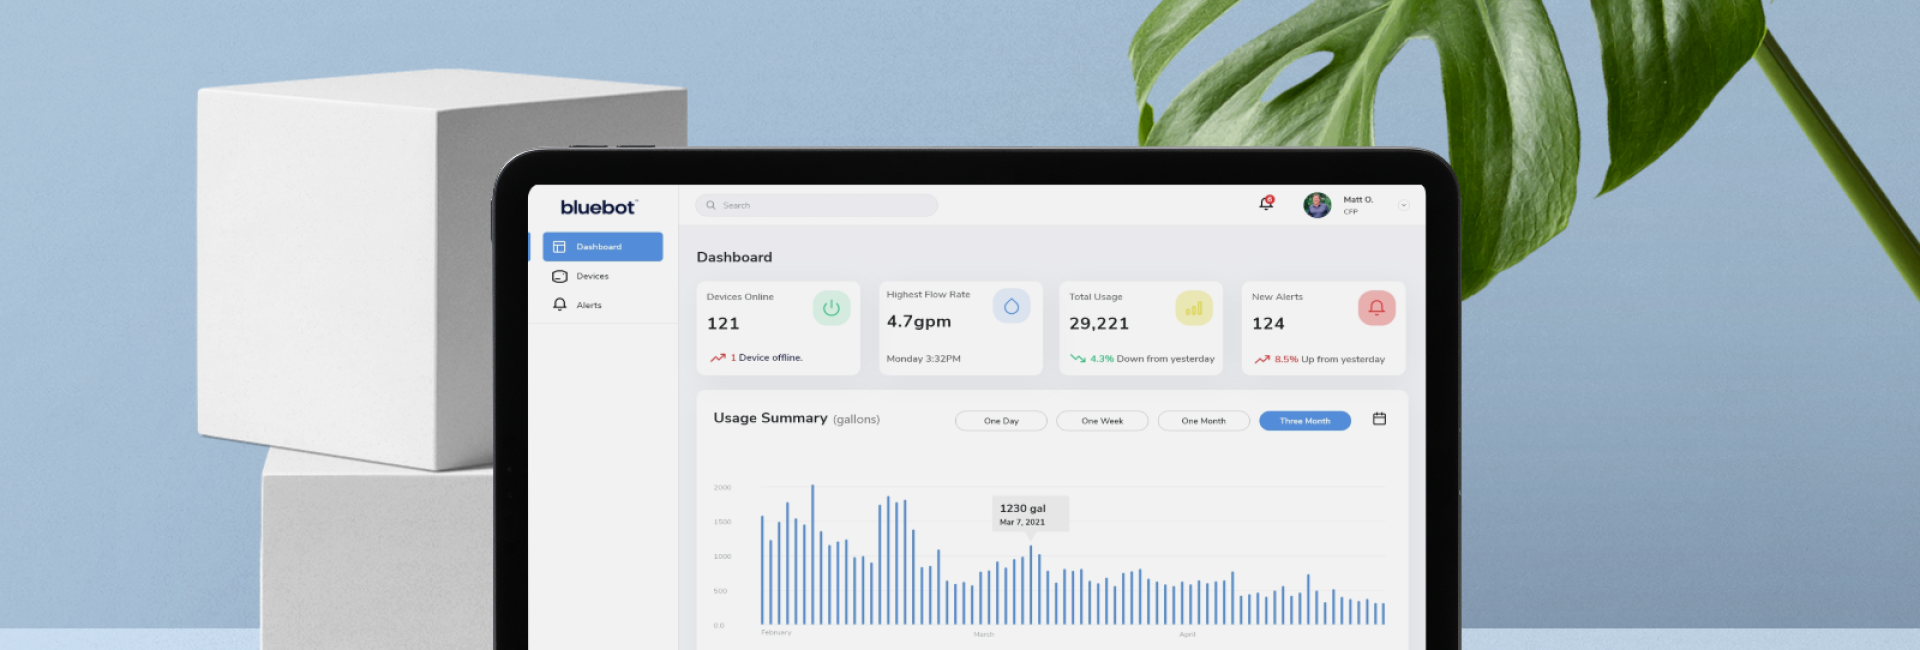Open the notifications bell in header
The width and height of the screenshot is (1920, 650).
pos(1266,203)
